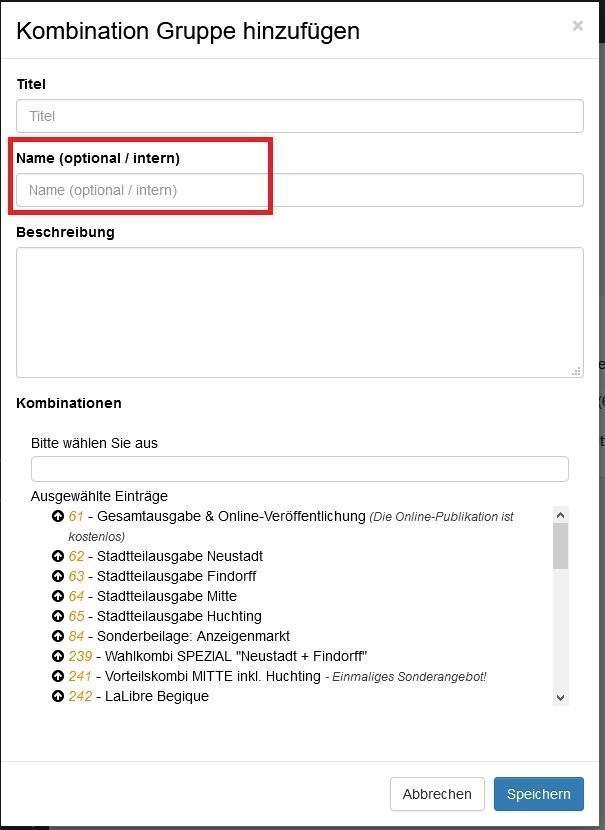The height and width of the screenshot is (830, 605).
Task: Click up-arrow icon beside Stadtteilausgabe Findorff
Action: coord(58,576)
